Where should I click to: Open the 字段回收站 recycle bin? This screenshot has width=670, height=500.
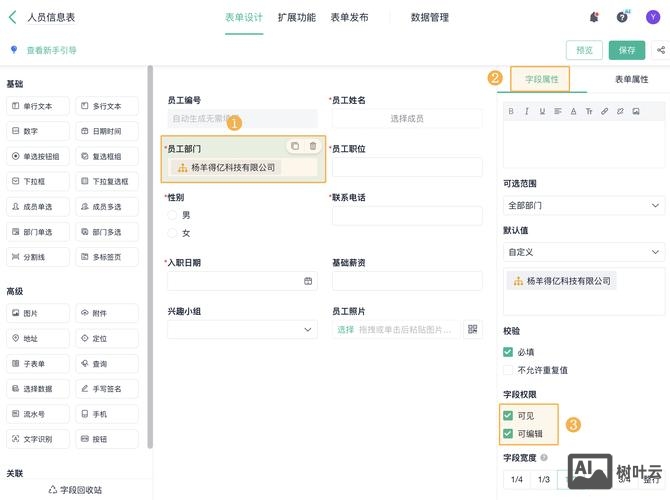point(75,490)
